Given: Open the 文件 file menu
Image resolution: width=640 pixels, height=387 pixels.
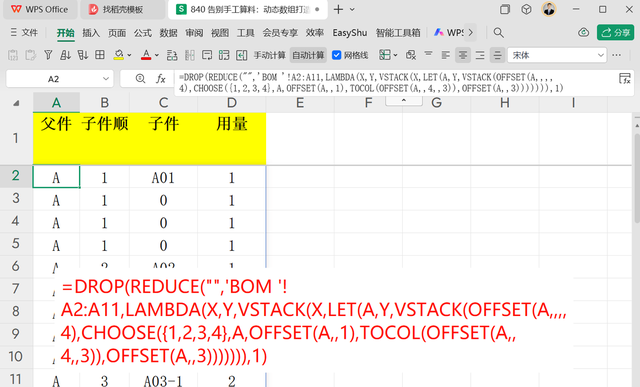Looking at the screenshot, I should (x=24, y=33).
